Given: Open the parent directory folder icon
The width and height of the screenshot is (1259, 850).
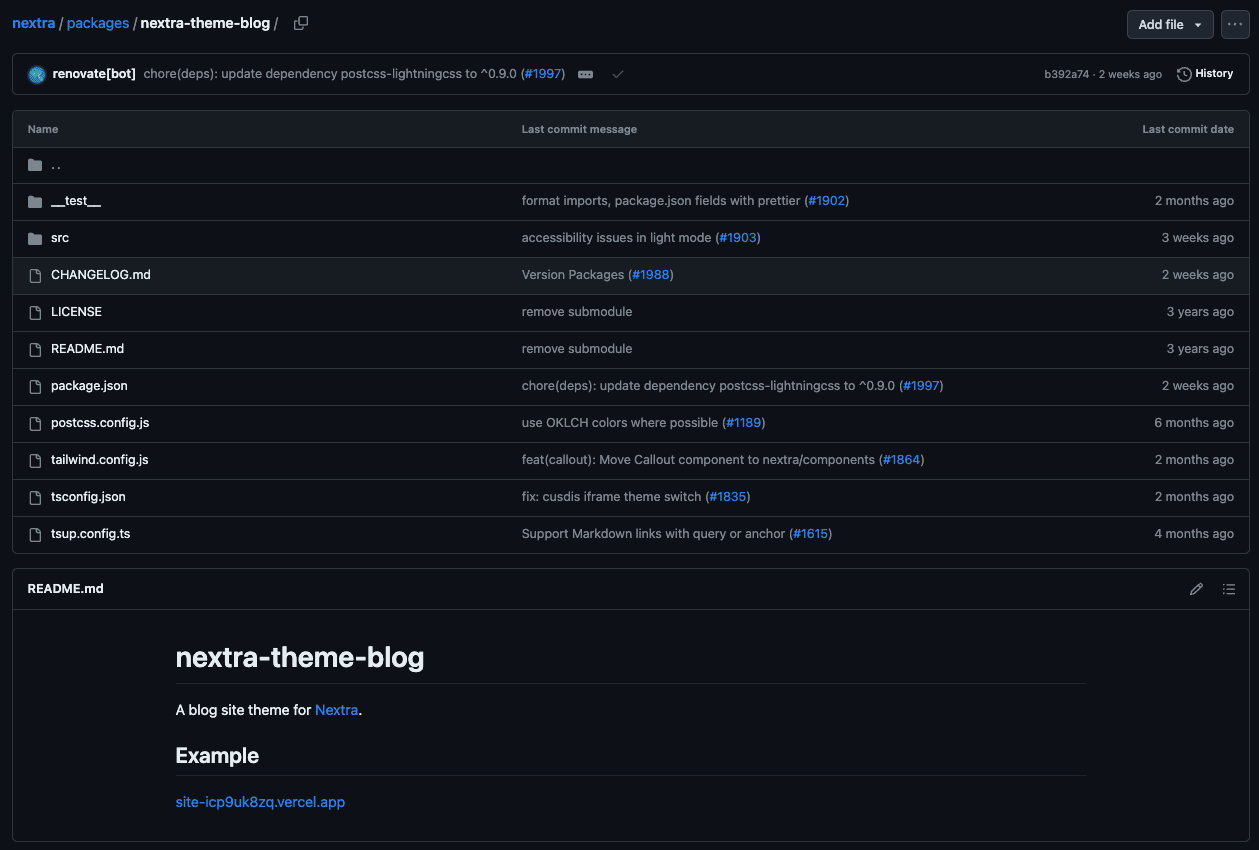Looking at the screenshot, I should click(35, 165).
